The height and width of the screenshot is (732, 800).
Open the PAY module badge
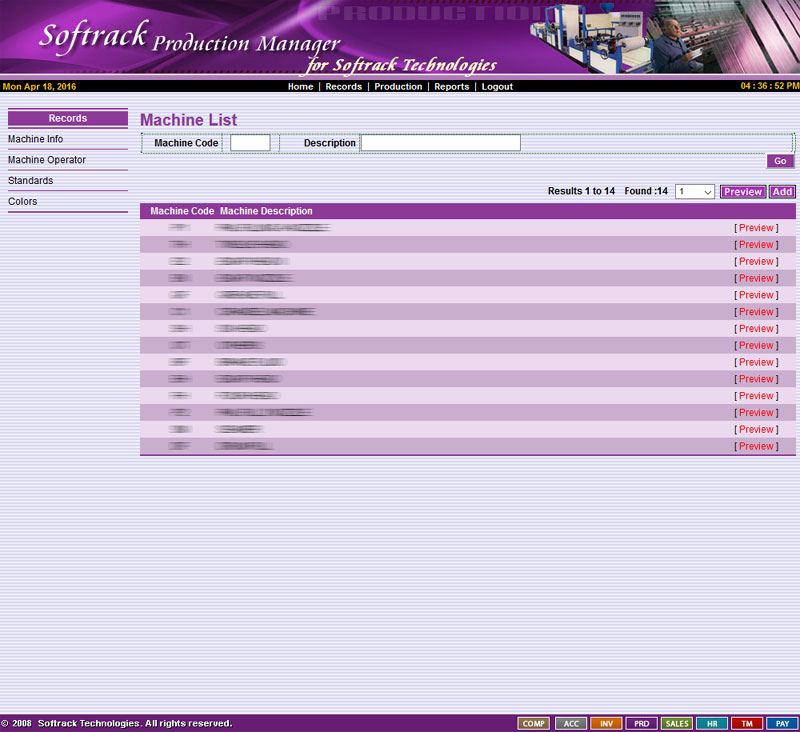tap(783, 723)
